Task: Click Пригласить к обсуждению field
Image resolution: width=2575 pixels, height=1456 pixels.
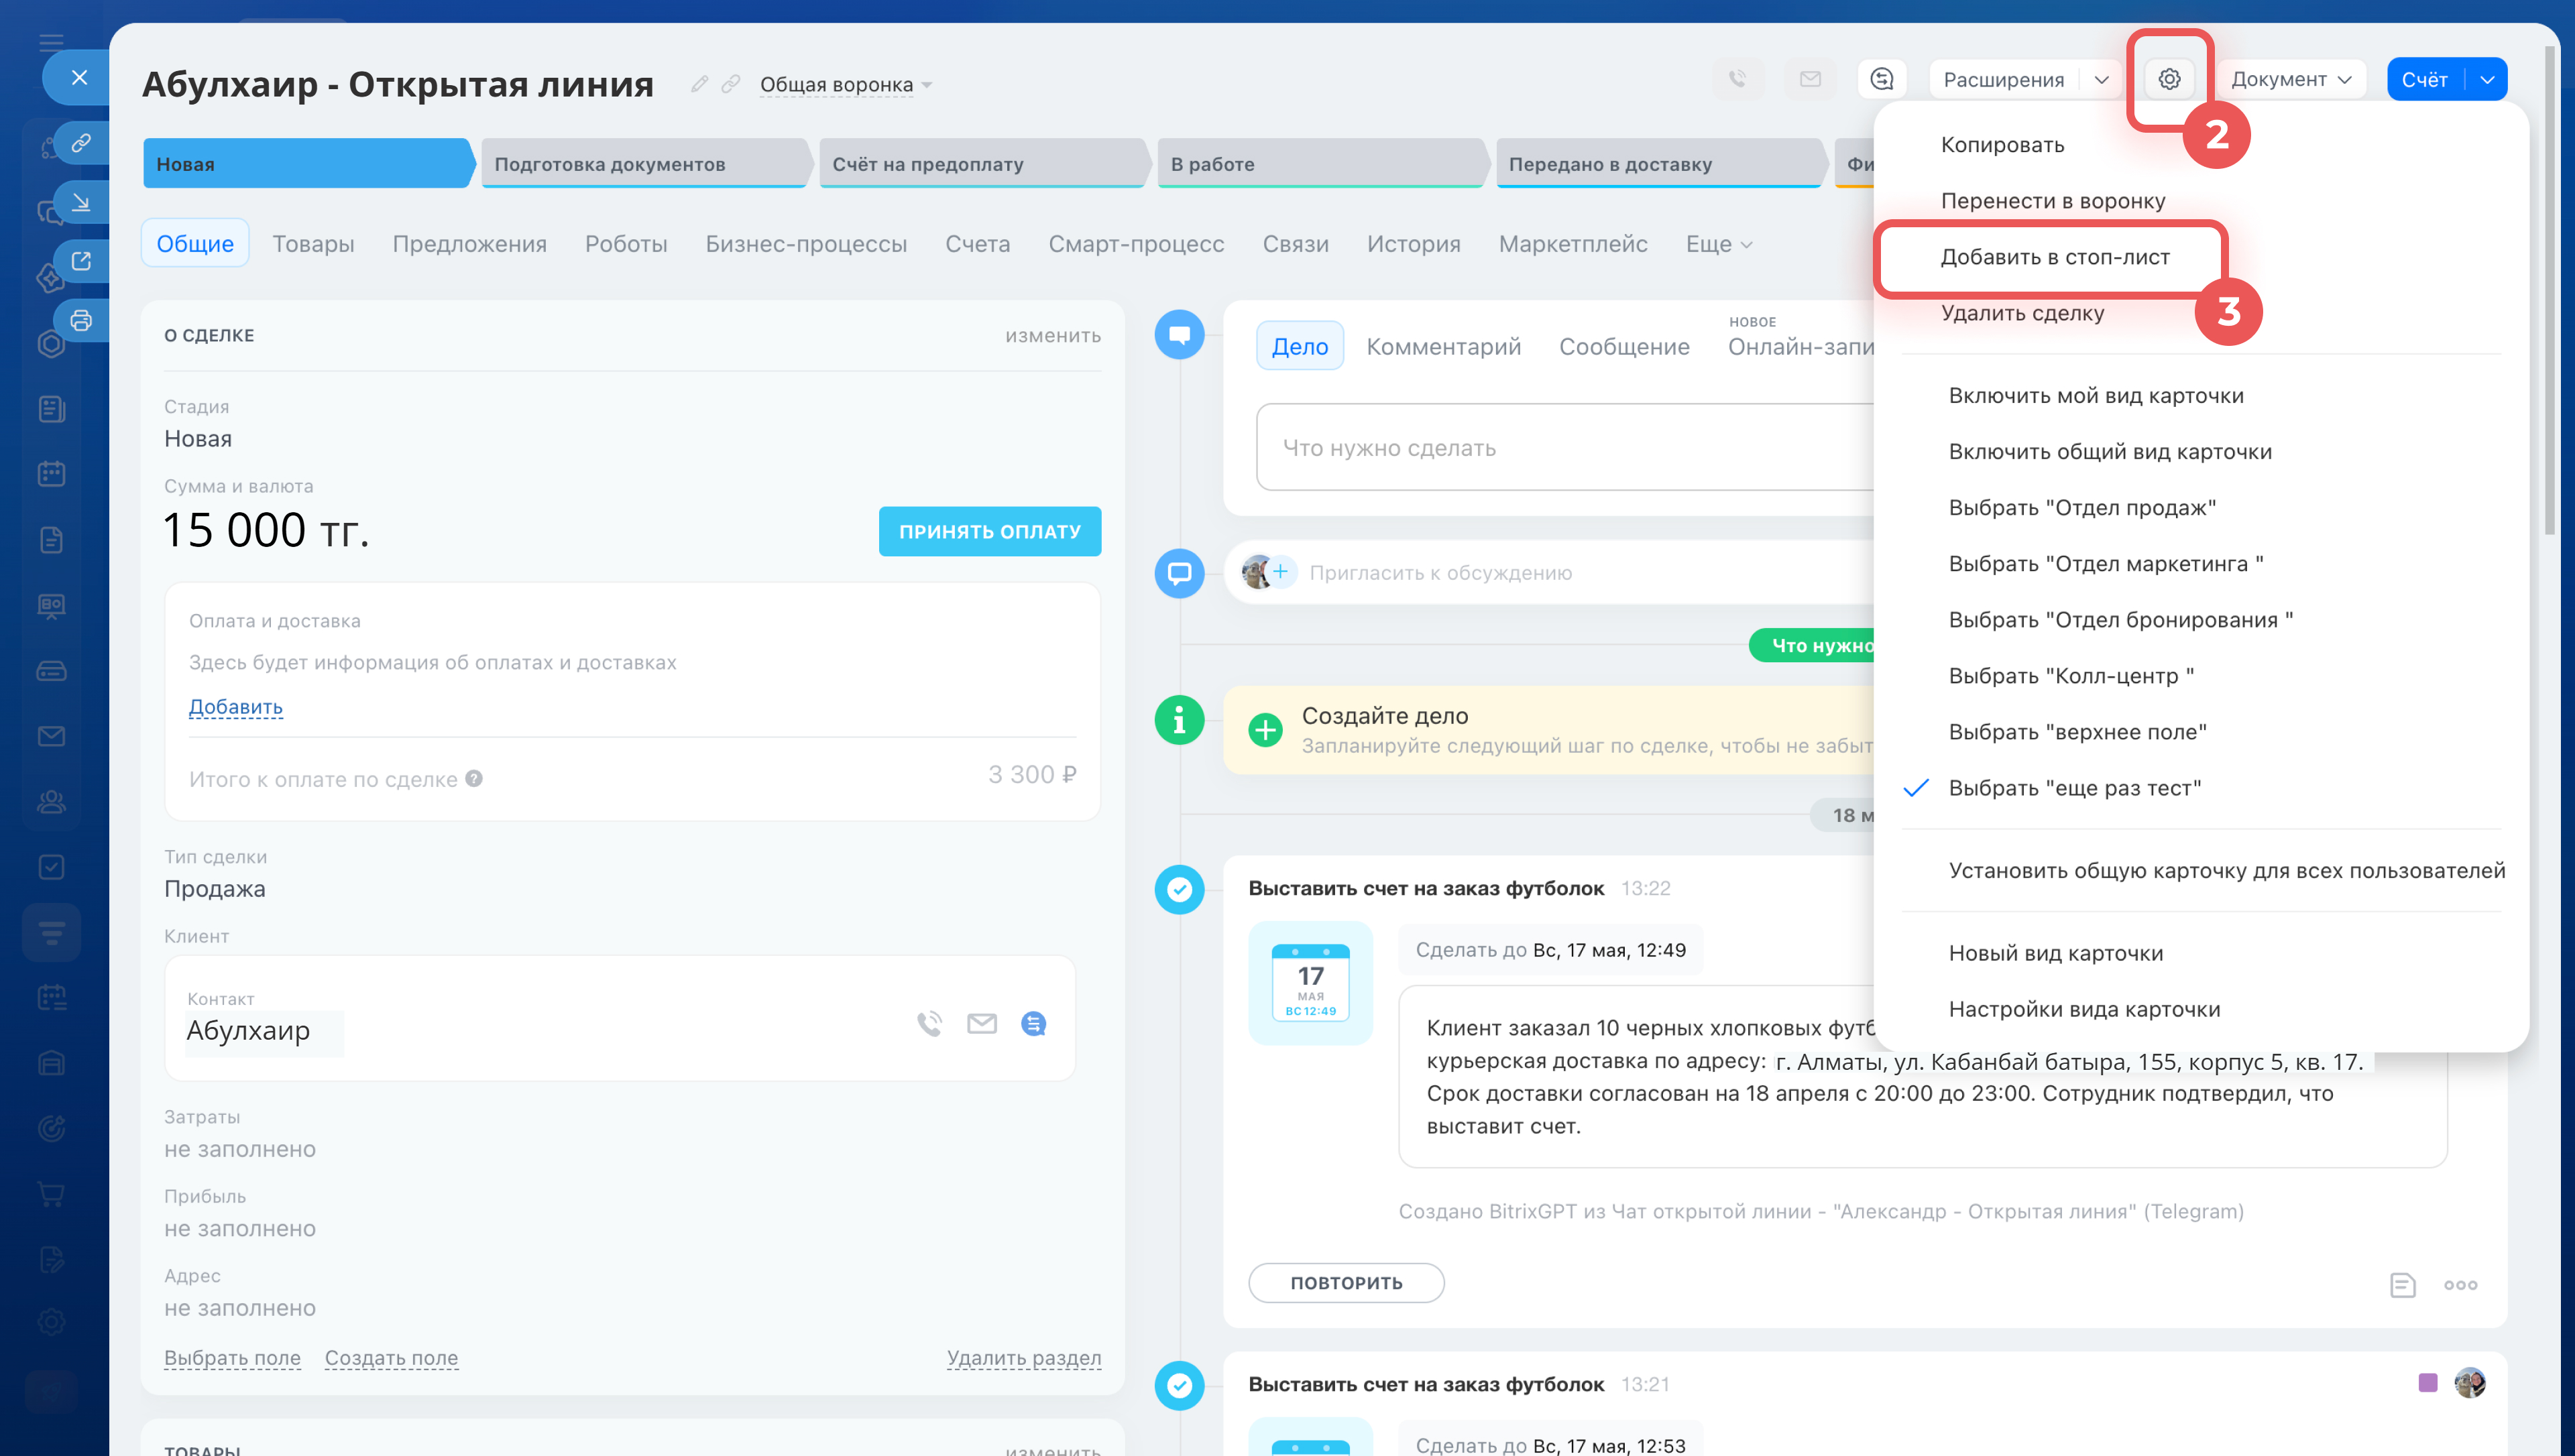Action: [x=1441, y=573]
